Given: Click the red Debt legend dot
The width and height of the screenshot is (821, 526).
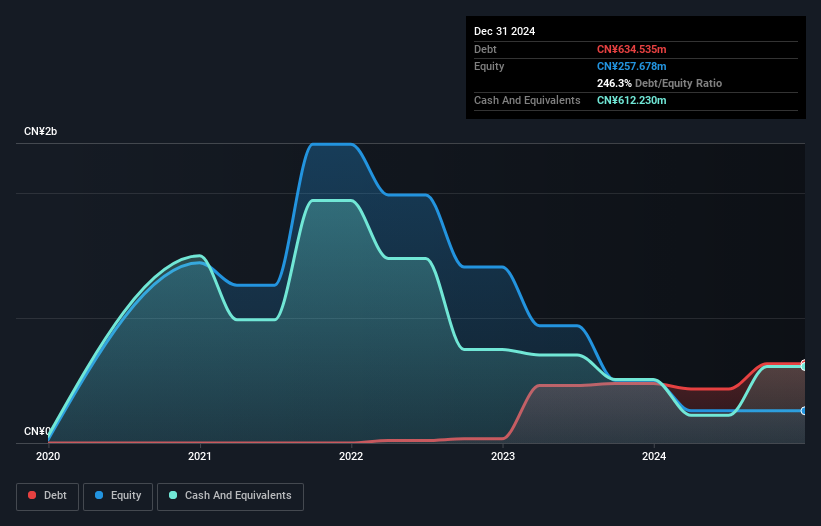Looking at the screenshot, I should [32, 495].
